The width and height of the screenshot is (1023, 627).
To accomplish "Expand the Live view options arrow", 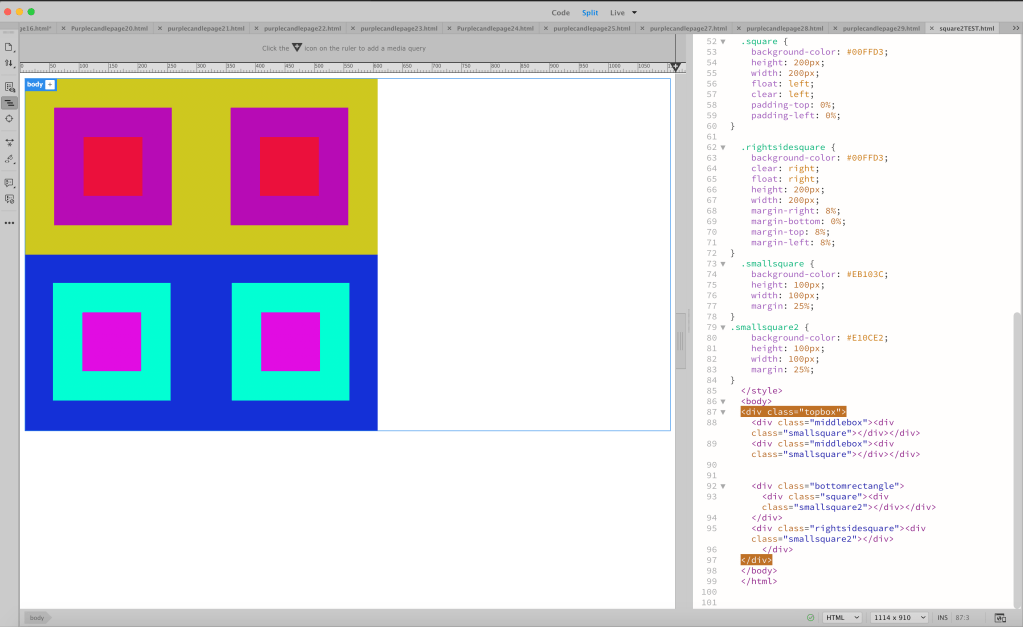I will click(x=634, y=12).
